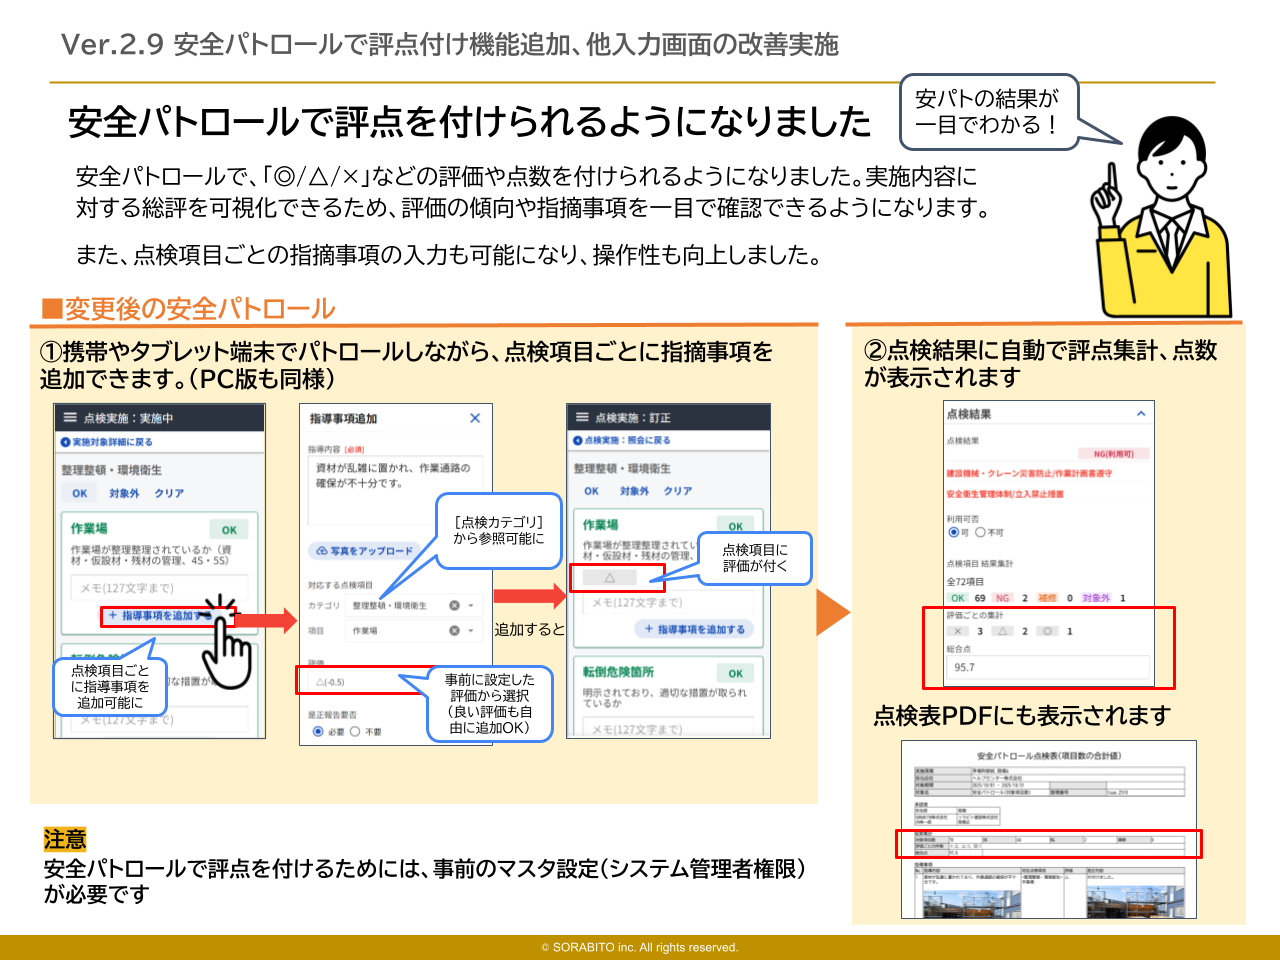The image size is (1280, 960).
Task: Collapse the 点検結果 panel chevron
Action: [1140, 414]
